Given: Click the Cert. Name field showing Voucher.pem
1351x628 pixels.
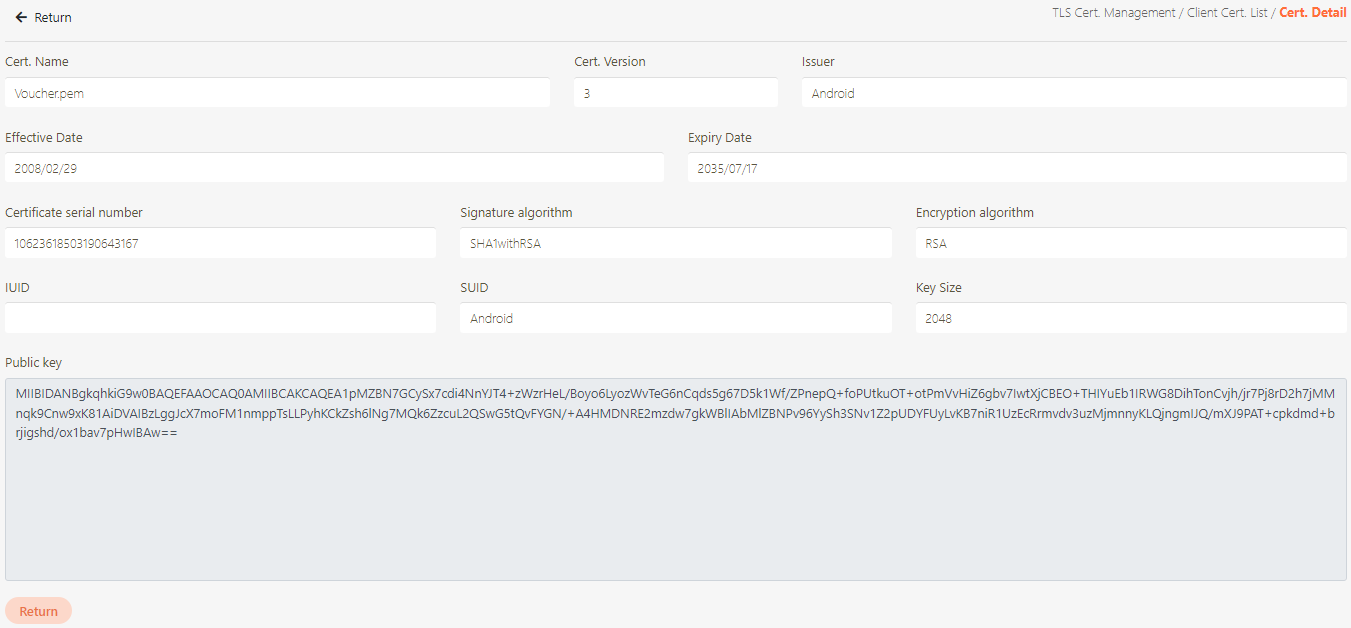Looking at the screenshot, I should (x=277, y=93).
